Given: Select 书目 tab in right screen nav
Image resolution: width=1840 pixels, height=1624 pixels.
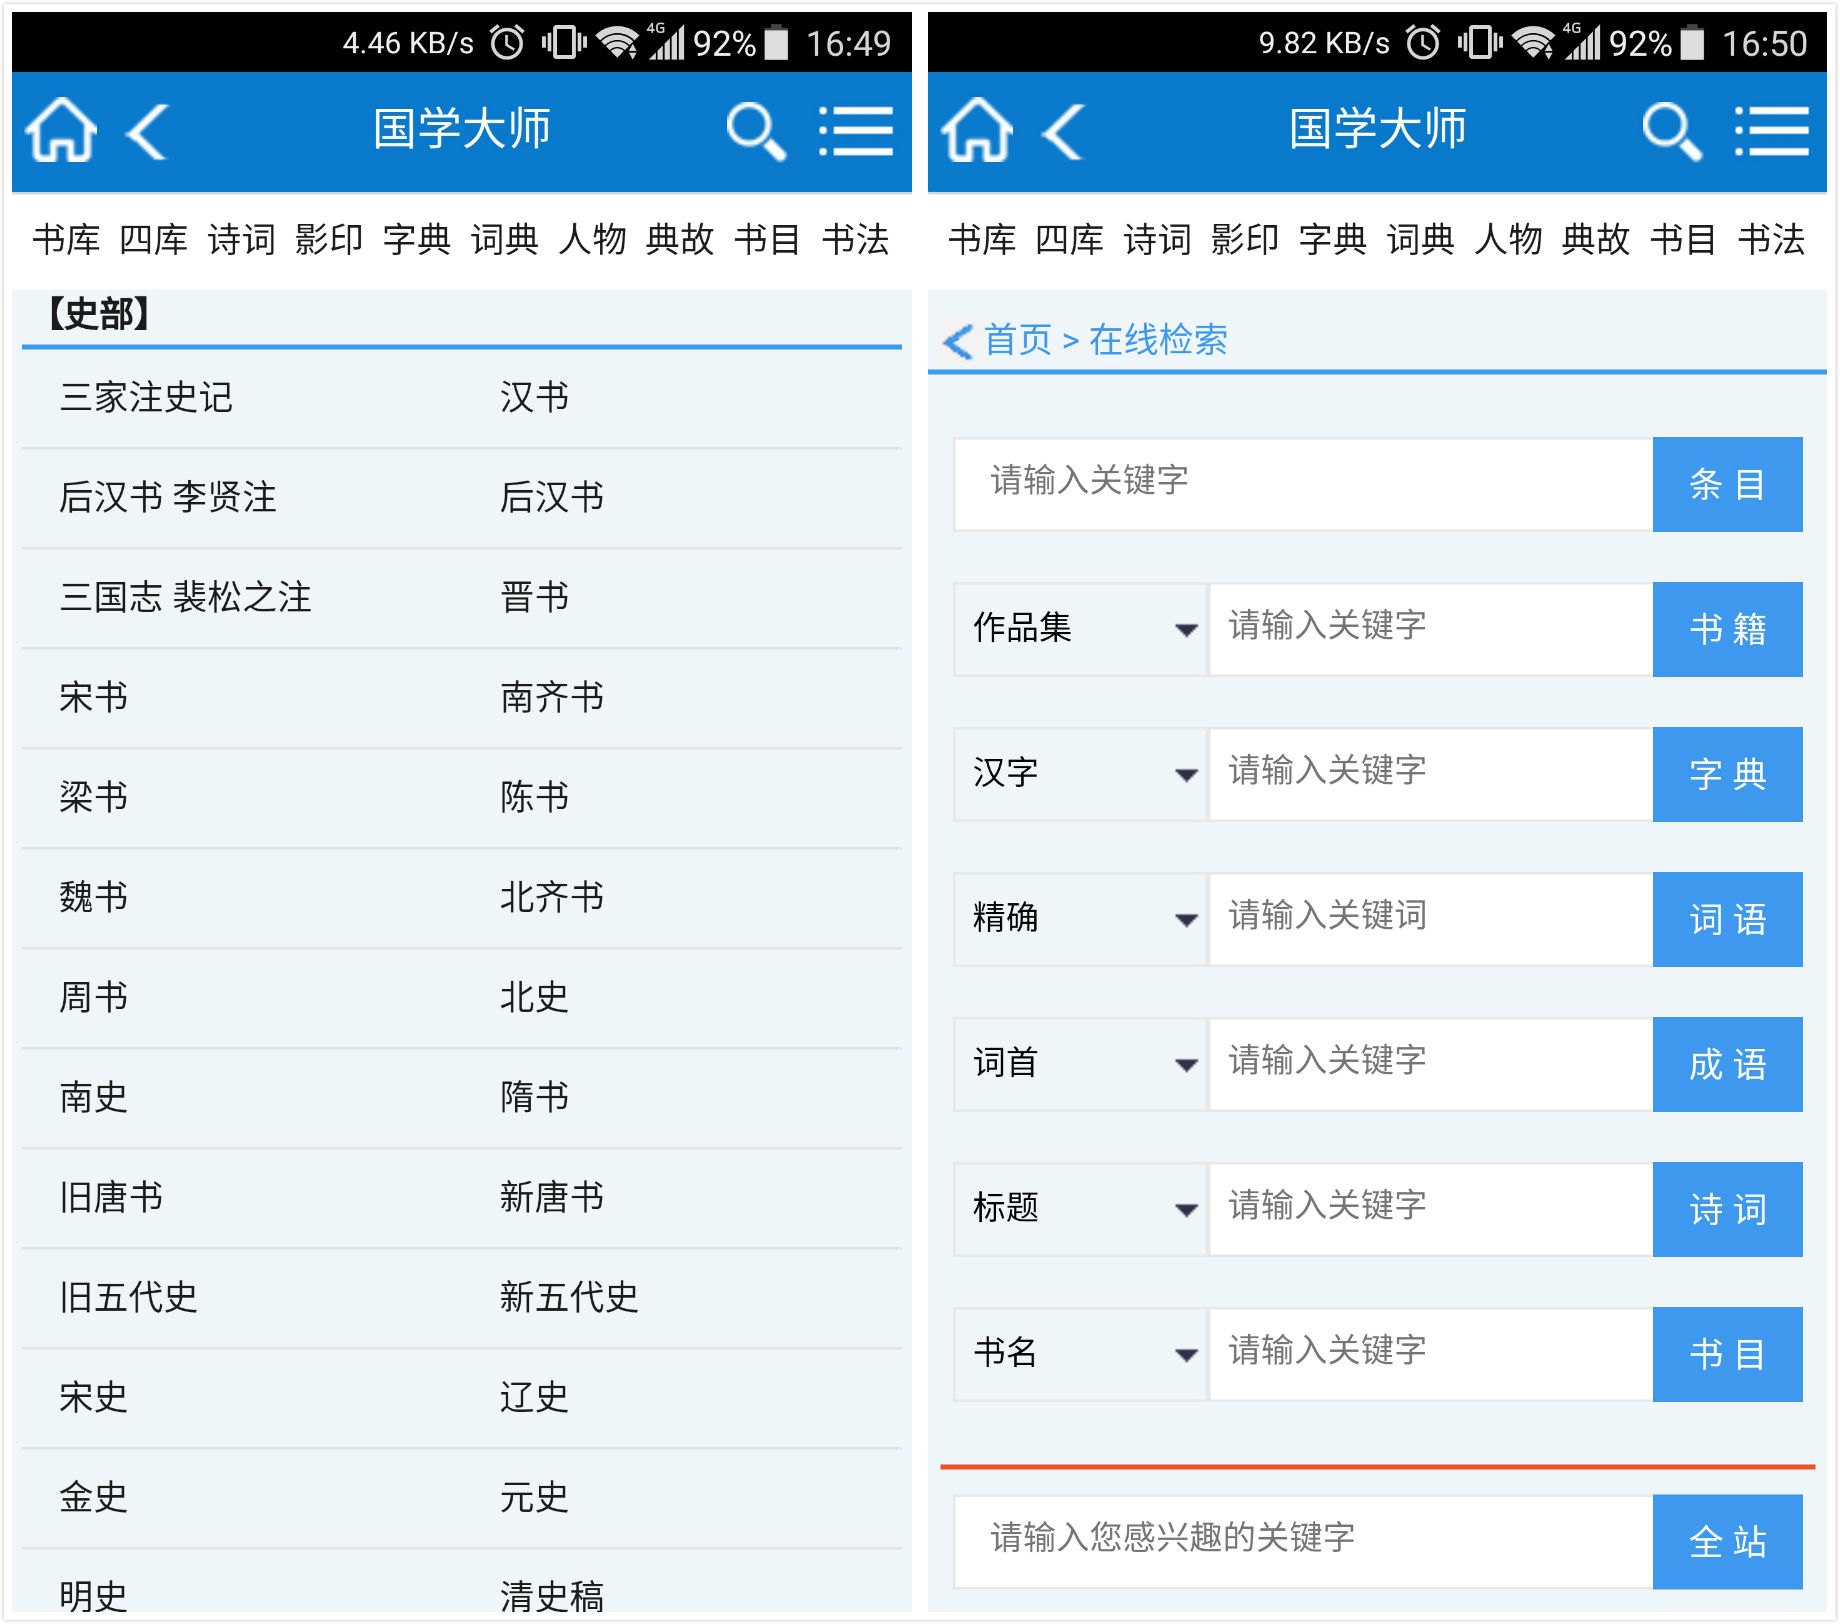Looking at the screenshot, I should [x=1683, y=240].
